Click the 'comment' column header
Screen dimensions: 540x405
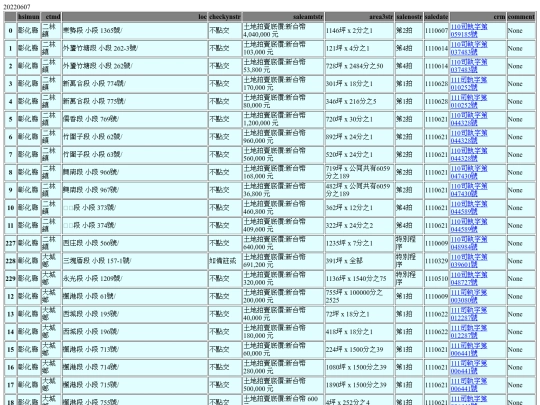coord(521,17)
